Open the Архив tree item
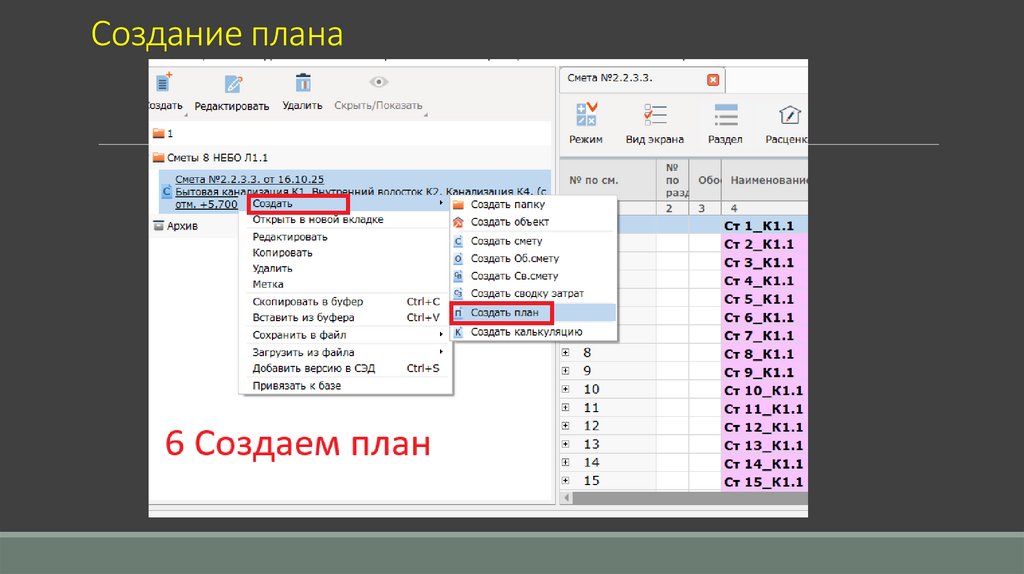1024x574 pixels. coord(182,226)
